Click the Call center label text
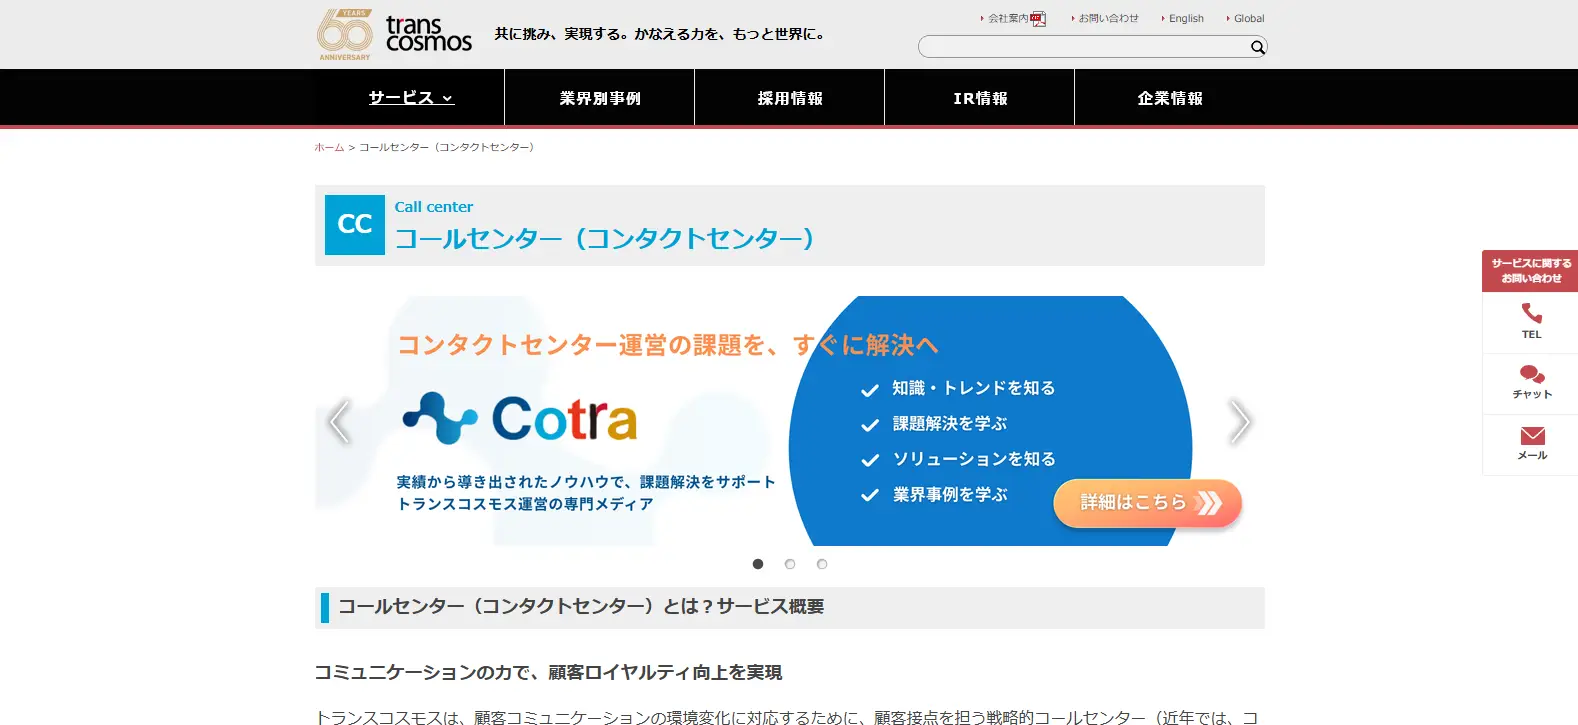This screenshot has width=1578, height=725. coord(434,207)
